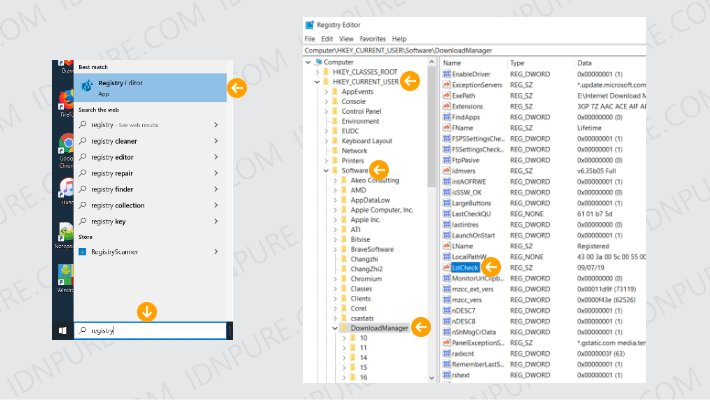This screenshot has width=710, height=400.
Task: Open Registry Editor app best match result
Action: point(150,87)
